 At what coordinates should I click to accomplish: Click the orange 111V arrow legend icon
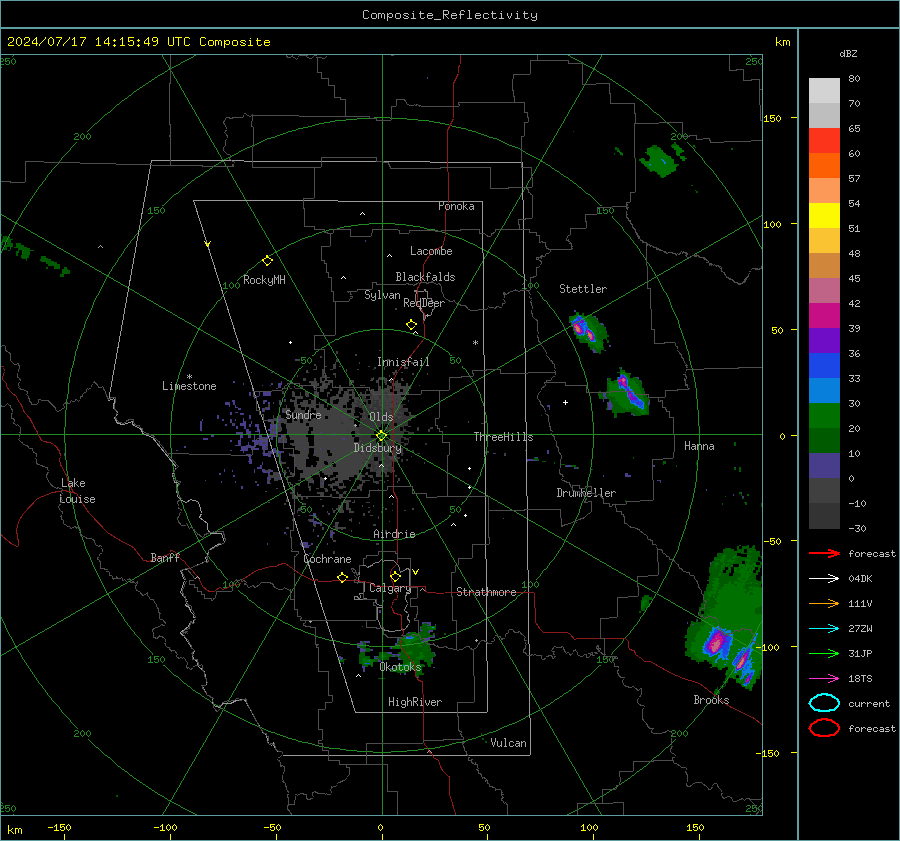(x=824, y=603)
